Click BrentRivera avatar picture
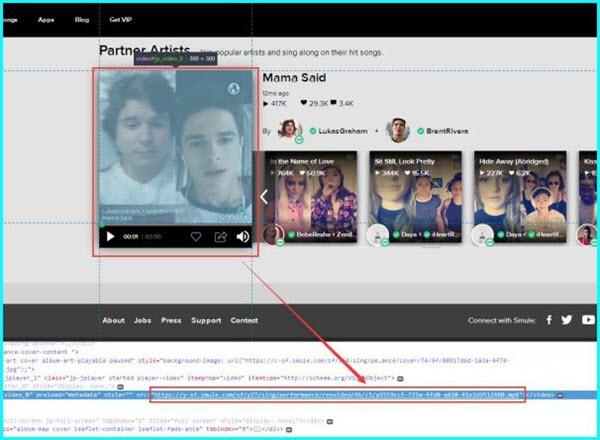Image resolution: width=600 pixels, height=440 pixels. (x=398, y=130)
